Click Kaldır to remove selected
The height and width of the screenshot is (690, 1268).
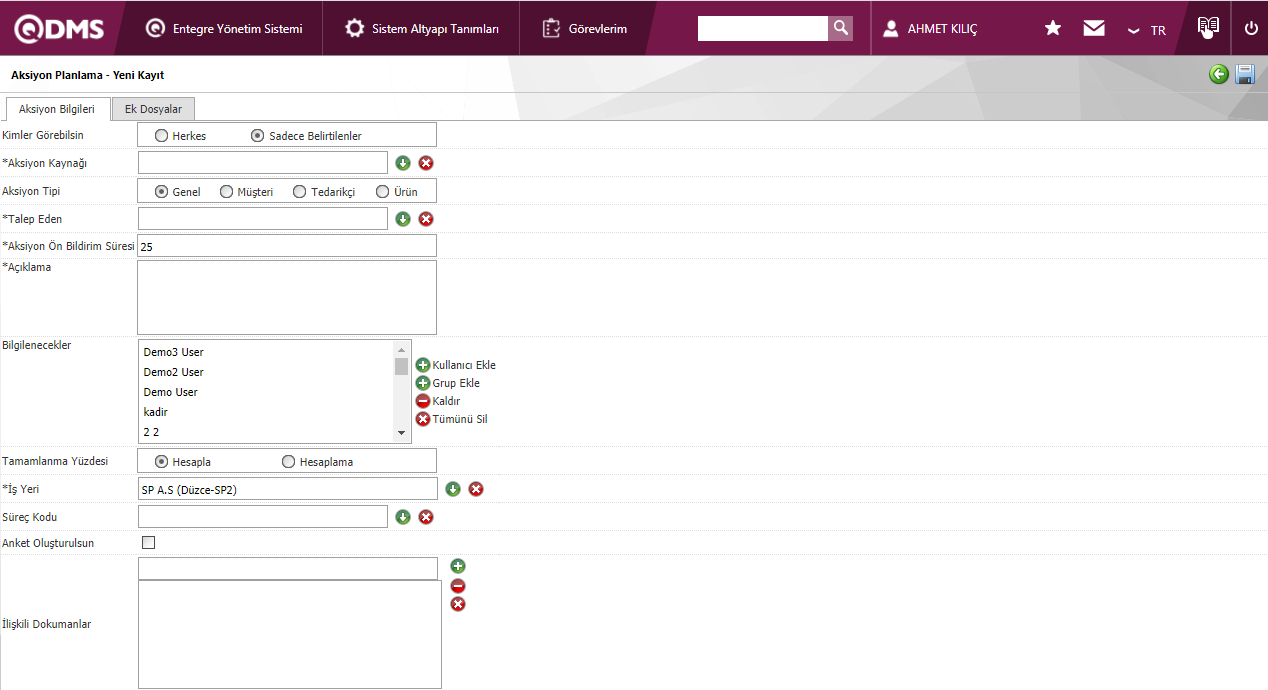coord(438,401)
